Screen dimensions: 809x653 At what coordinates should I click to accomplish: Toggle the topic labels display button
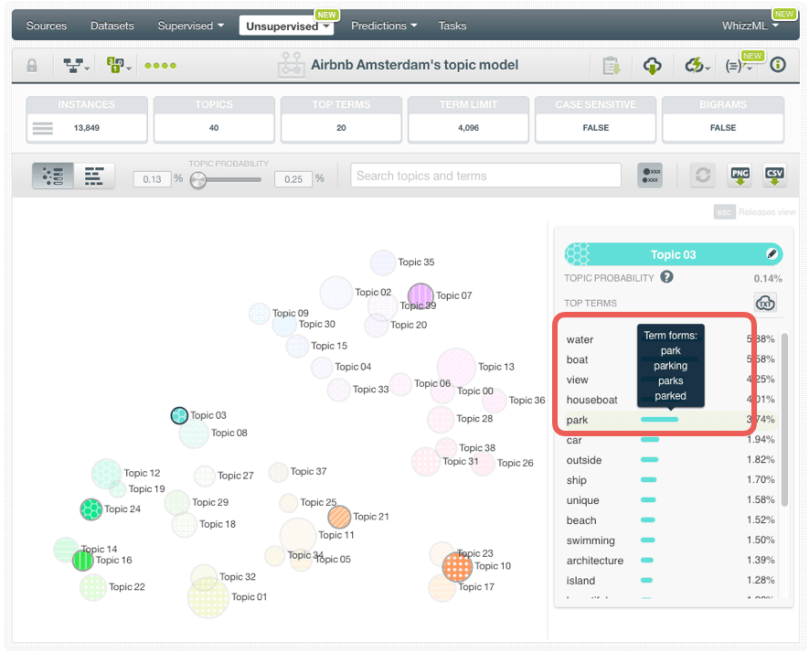(650, 175)
